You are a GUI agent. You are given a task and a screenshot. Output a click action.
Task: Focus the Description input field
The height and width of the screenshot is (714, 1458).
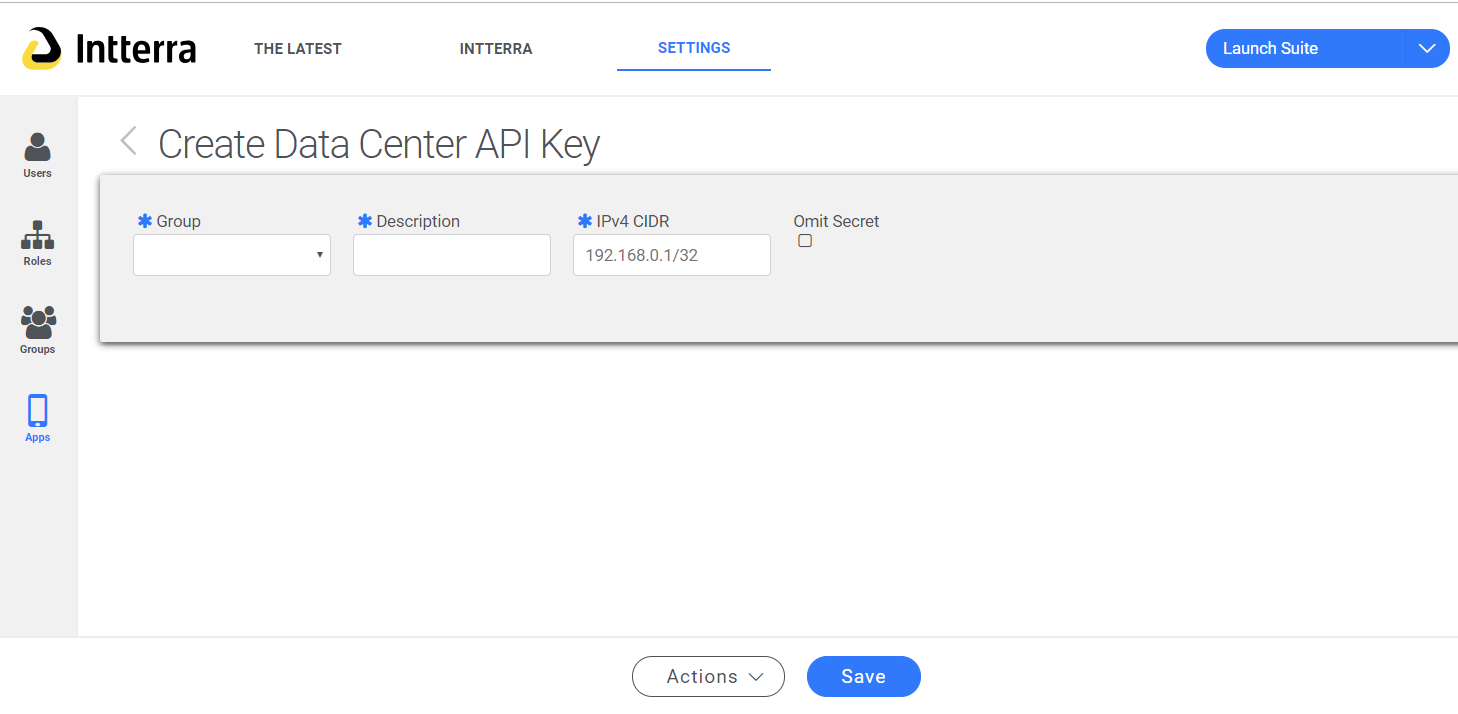452,255
